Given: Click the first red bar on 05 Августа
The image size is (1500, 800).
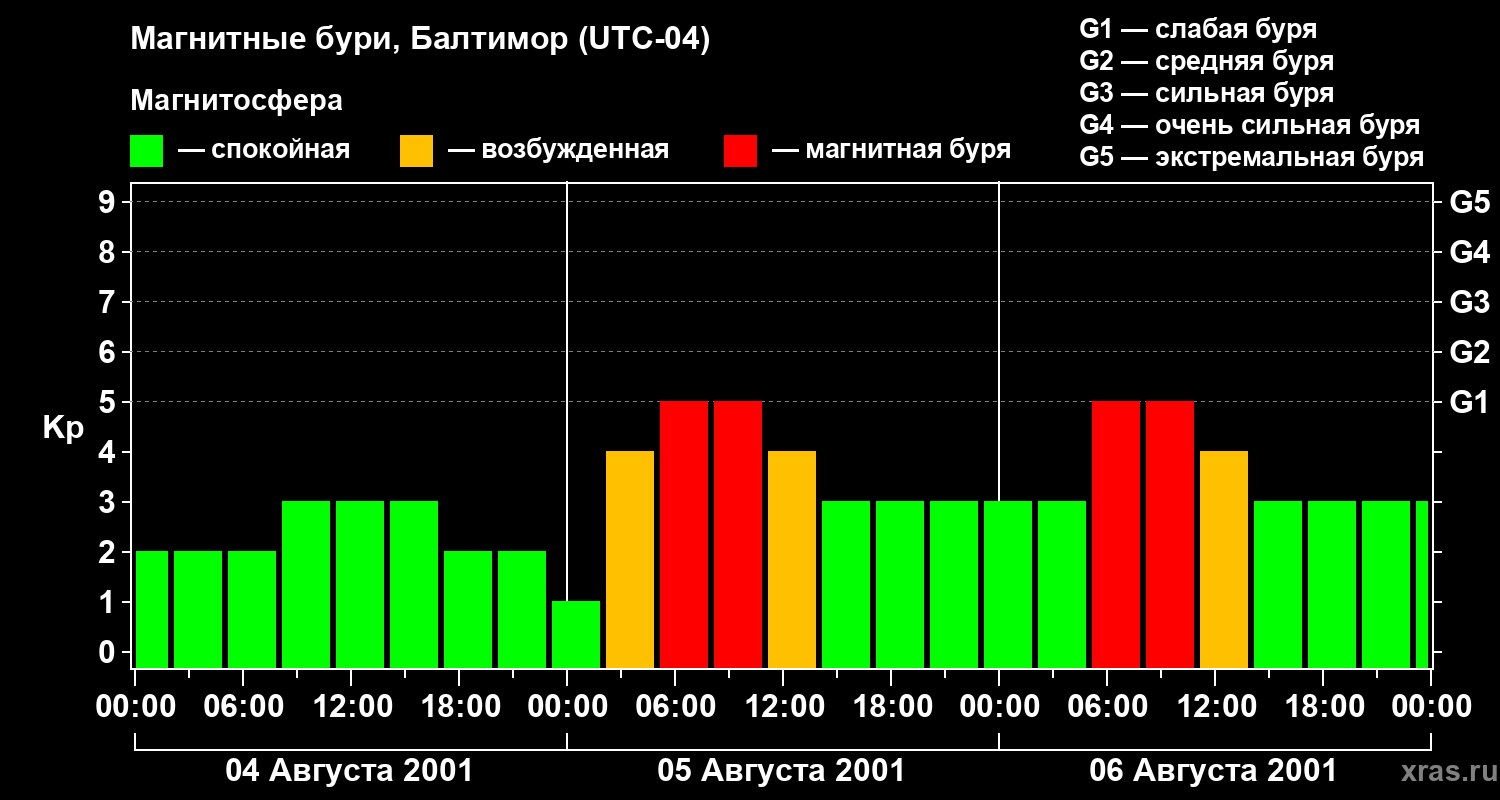Looking at the screenshot, I should 684,534.
